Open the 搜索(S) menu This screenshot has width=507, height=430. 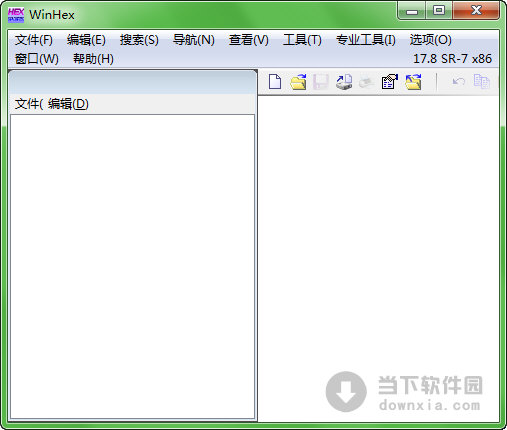[x=139, y=40]
